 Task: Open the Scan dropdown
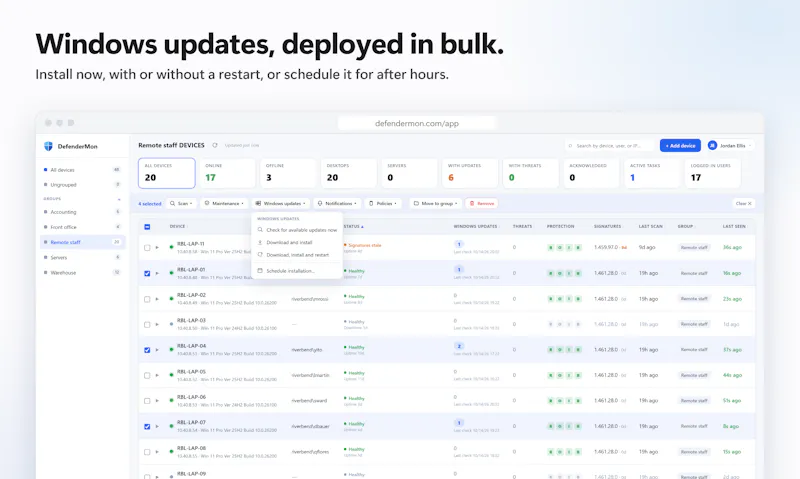tap(182, 203)
